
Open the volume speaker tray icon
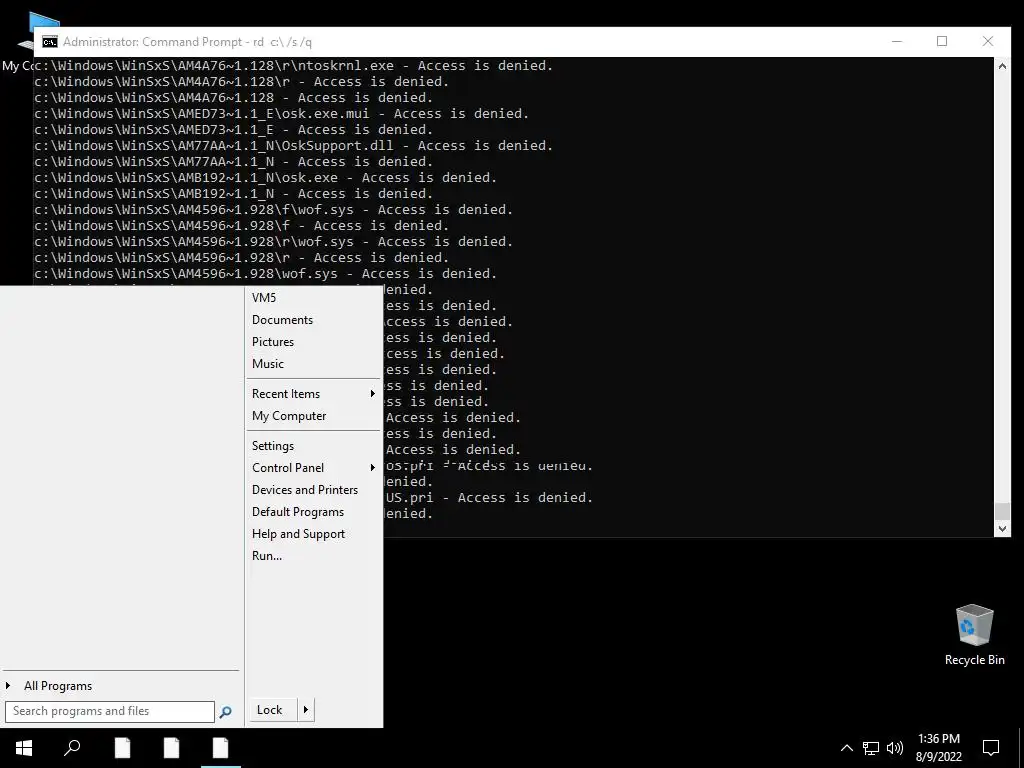895,748
